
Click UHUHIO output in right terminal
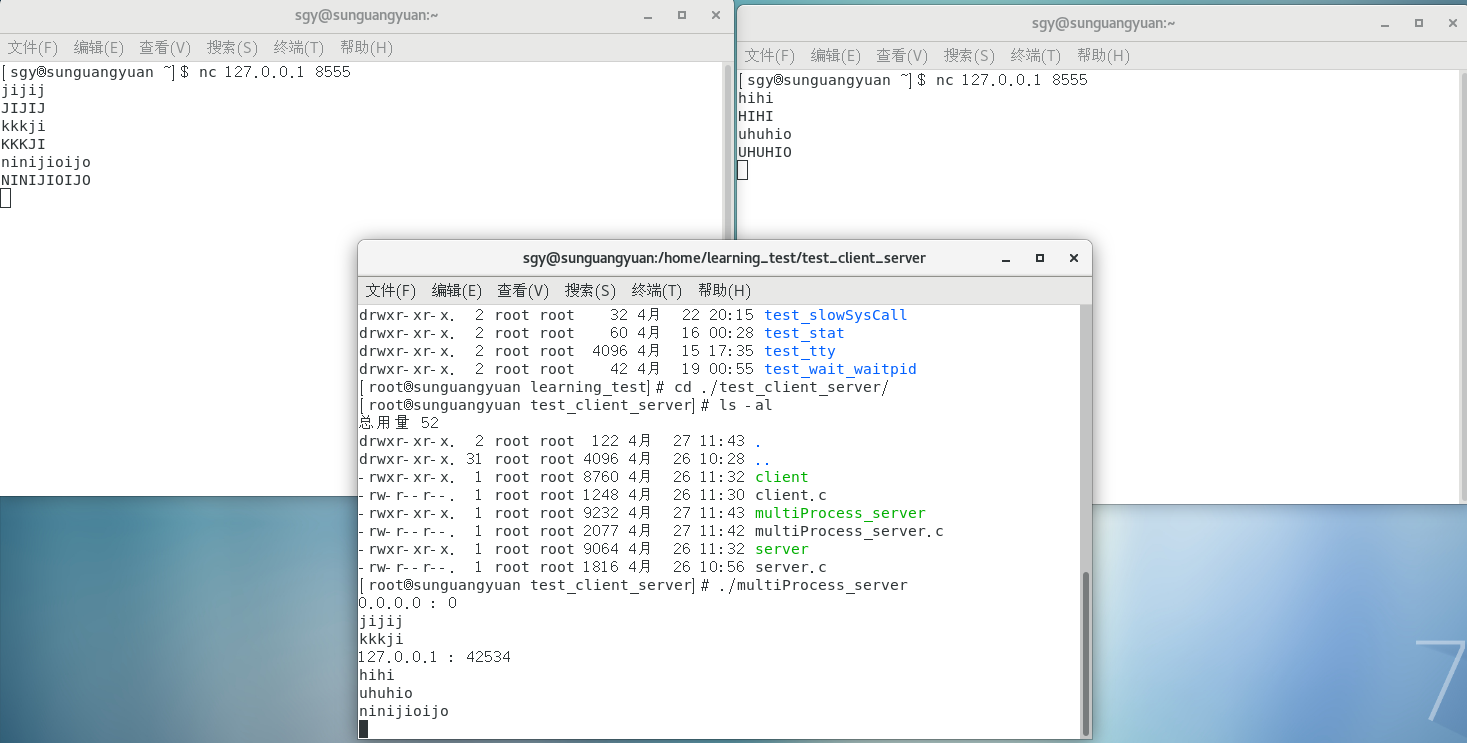pos(765,152)
